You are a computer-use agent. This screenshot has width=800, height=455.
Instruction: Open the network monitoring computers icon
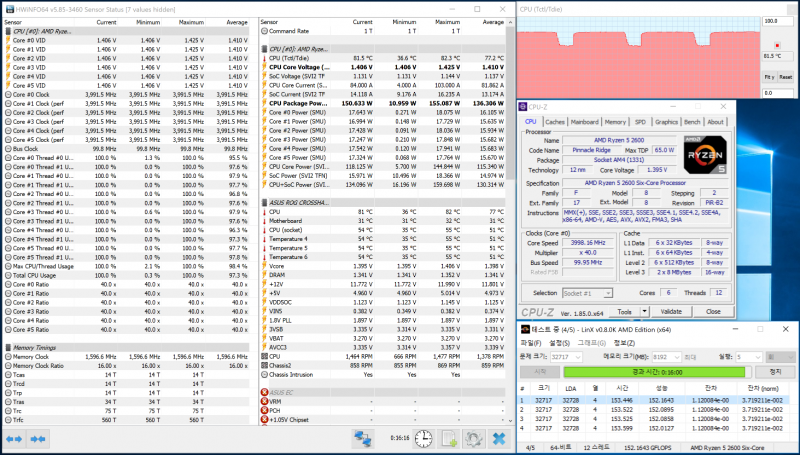363,439
